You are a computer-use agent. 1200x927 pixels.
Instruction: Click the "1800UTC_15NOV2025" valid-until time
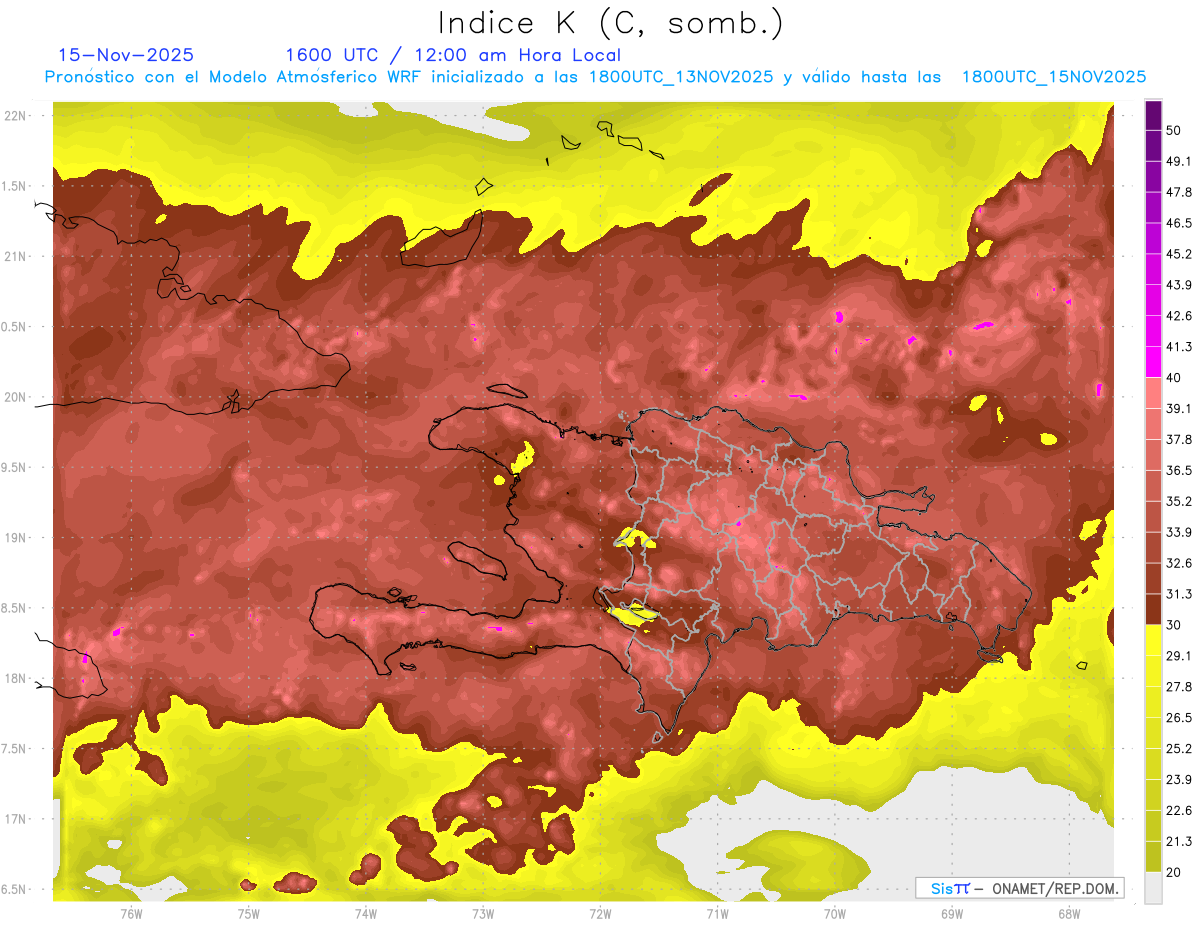tap(1054, 77)
